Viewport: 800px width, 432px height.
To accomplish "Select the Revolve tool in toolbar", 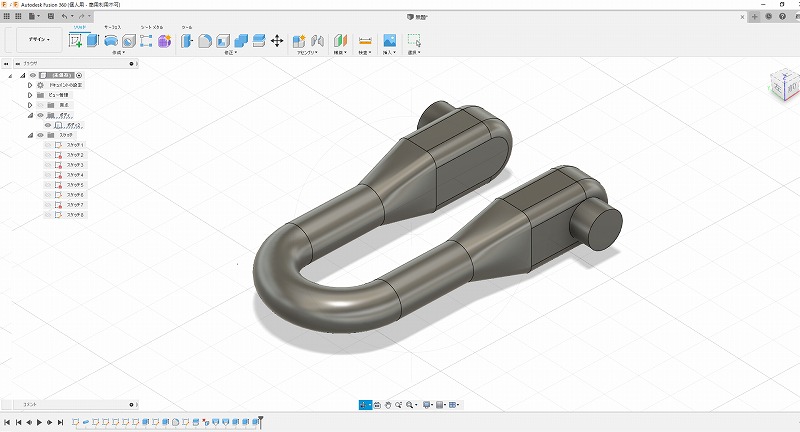I will [111, 40].
